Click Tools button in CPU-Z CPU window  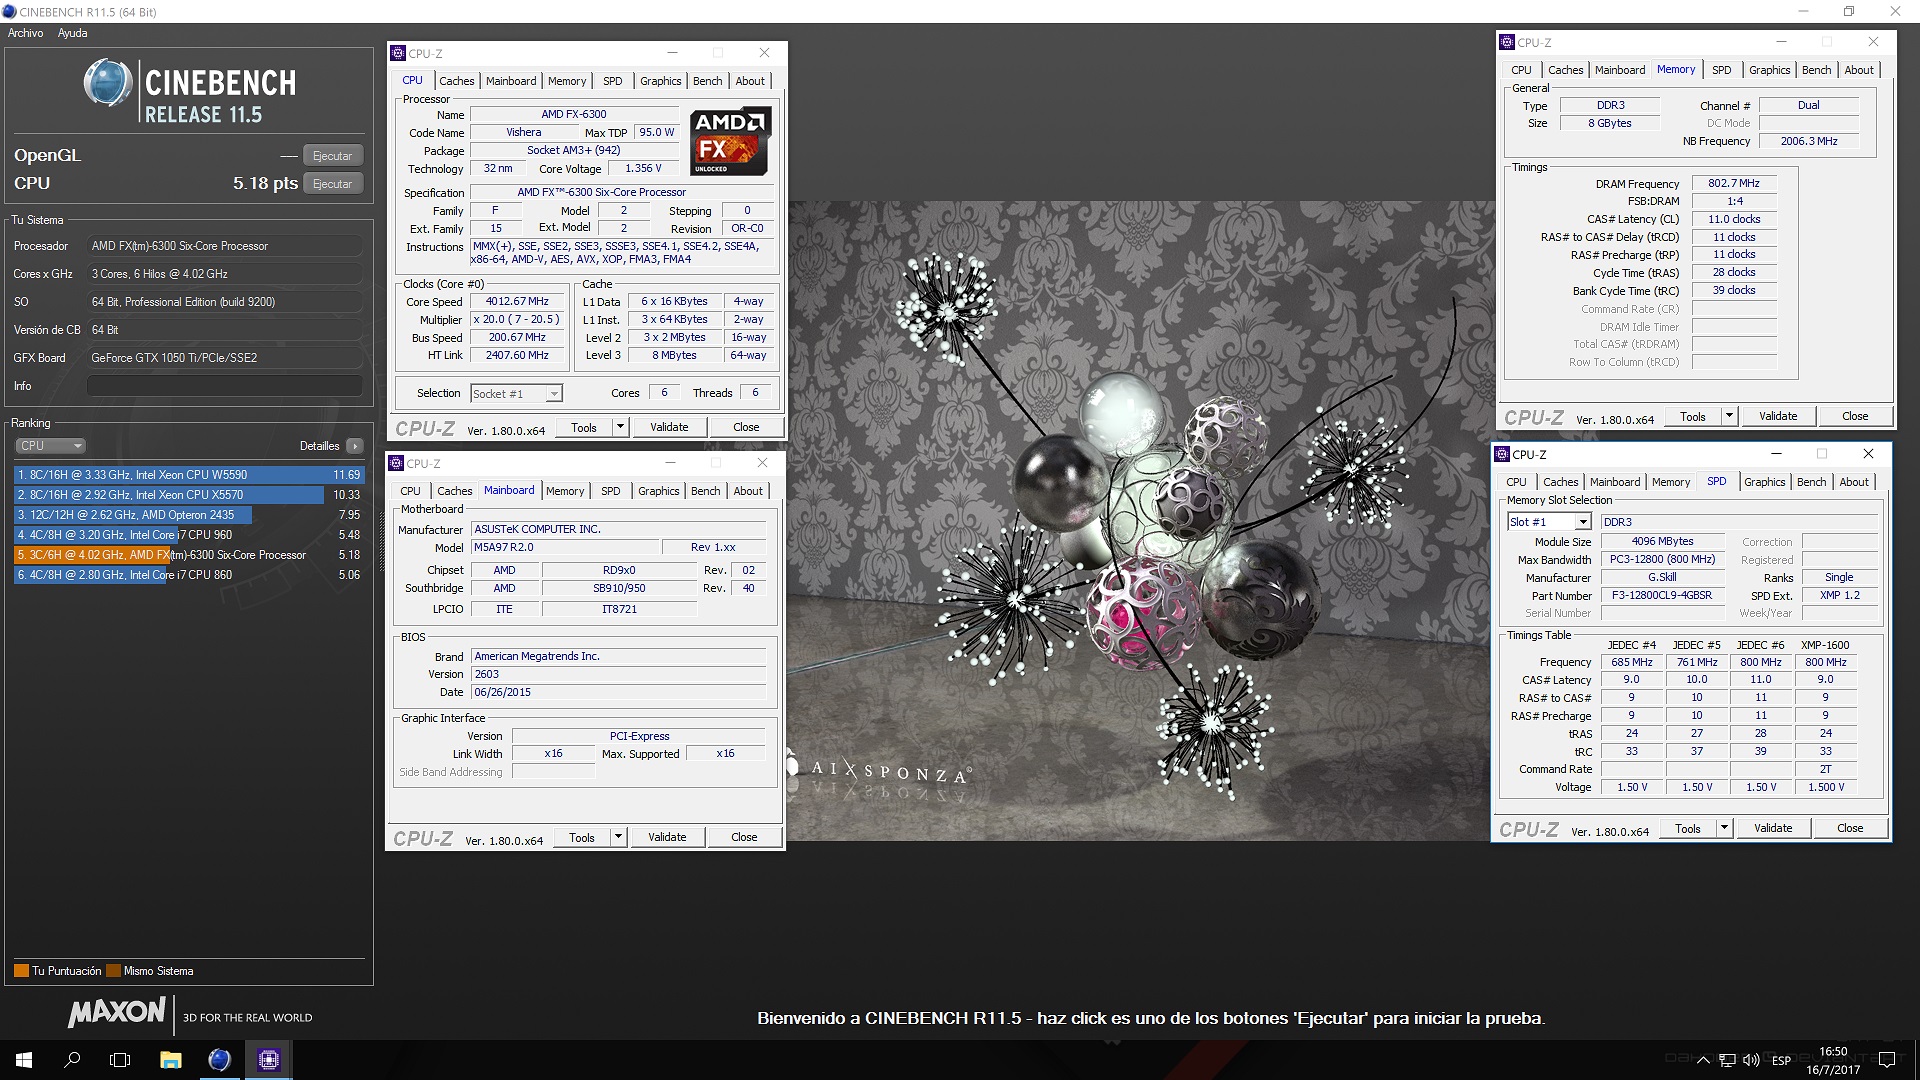584,427
